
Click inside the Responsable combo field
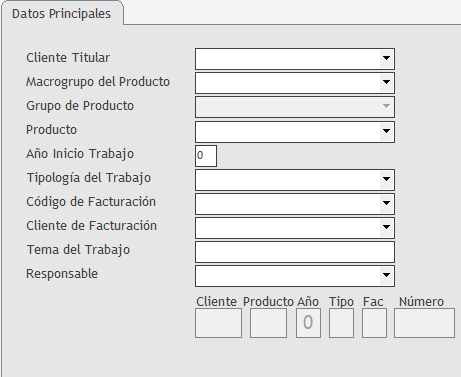(x=288, y=276)
